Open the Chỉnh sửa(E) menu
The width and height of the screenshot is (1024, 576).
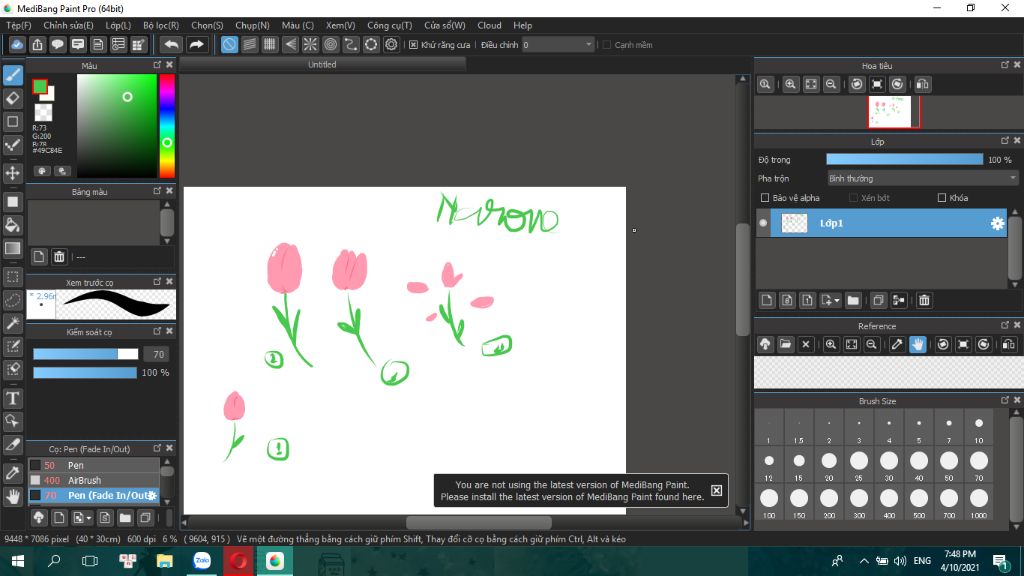coord(68,25)
